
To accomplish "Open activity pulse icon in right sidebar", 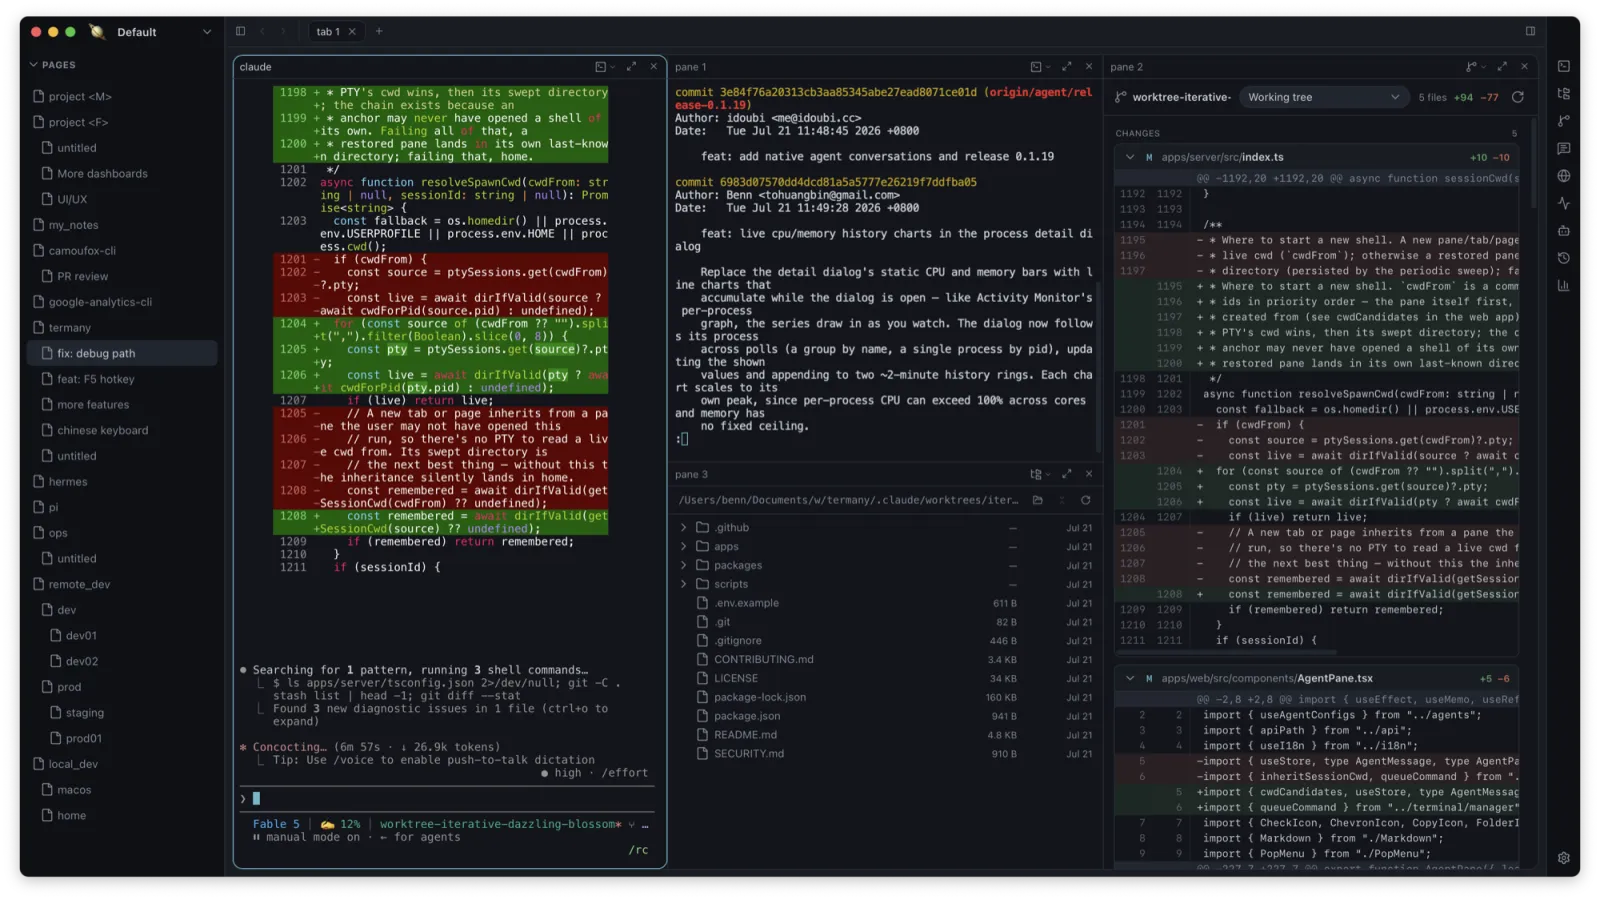I will click(1563, 203).
